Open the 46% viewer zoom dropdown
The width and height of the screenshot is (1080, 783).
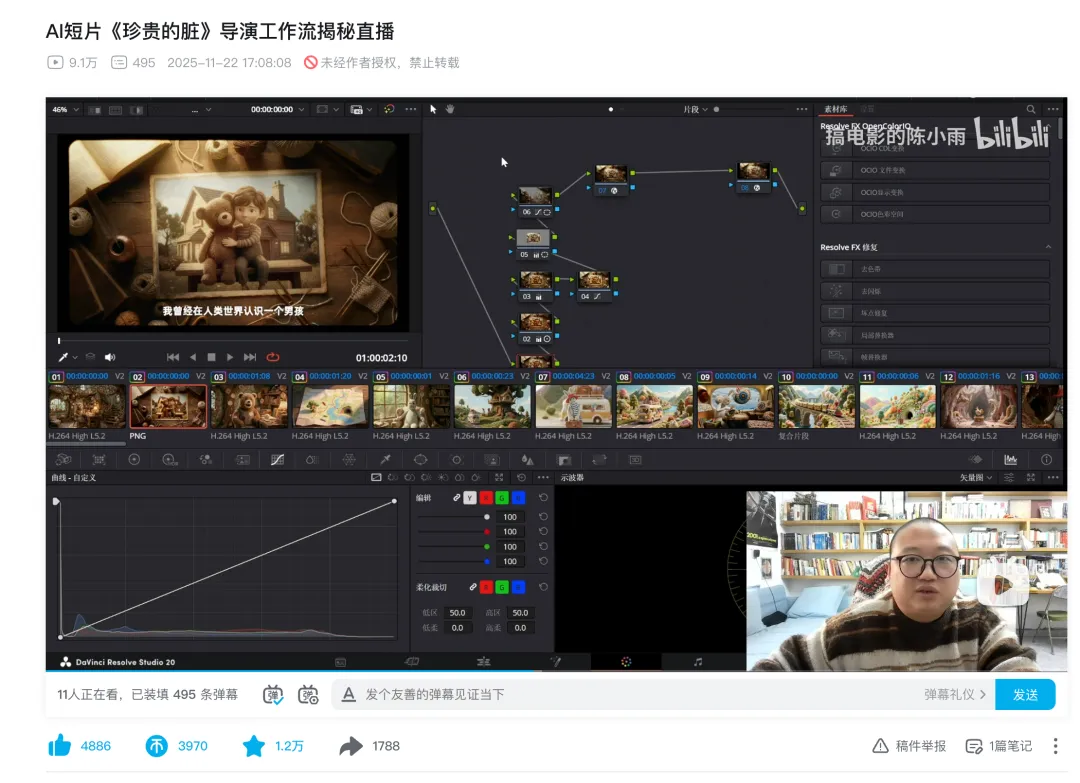66,109
